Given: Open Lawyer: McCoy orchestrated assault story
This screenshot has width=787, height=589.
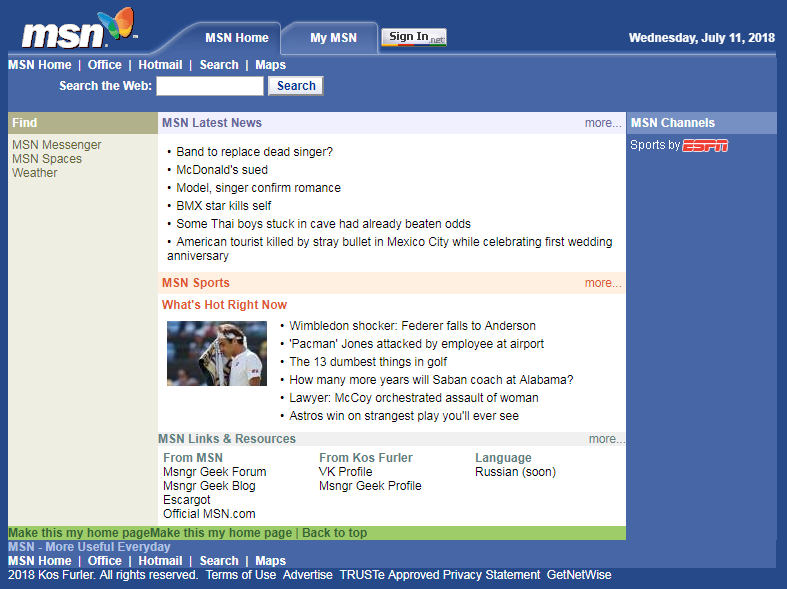Looking at the screenshot, I should [414, 398].
